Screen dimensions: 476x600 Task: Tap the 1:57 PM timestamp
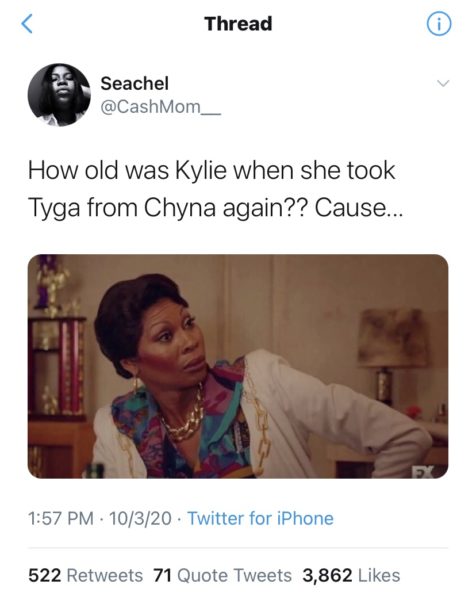point(60,518)
